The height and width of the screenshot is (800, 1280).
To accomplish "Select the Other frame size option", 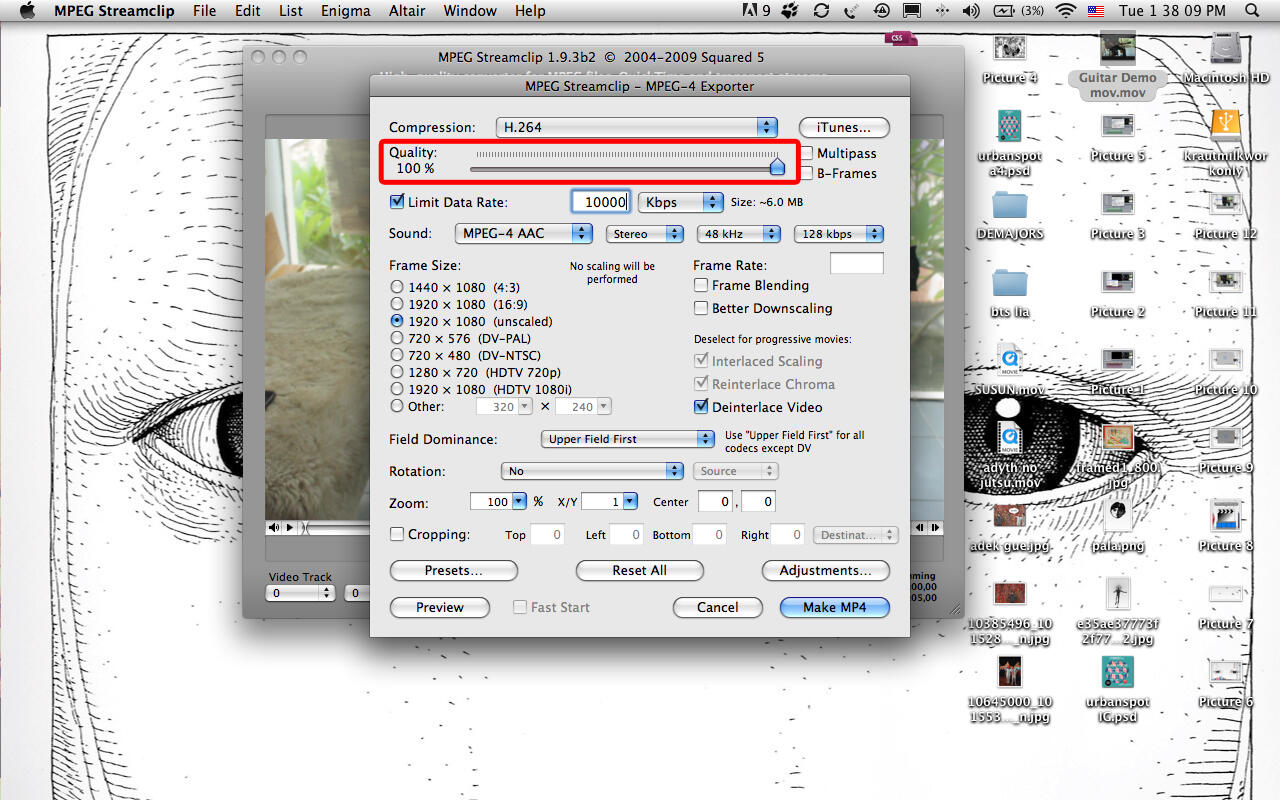I will (x=397, y=406).
